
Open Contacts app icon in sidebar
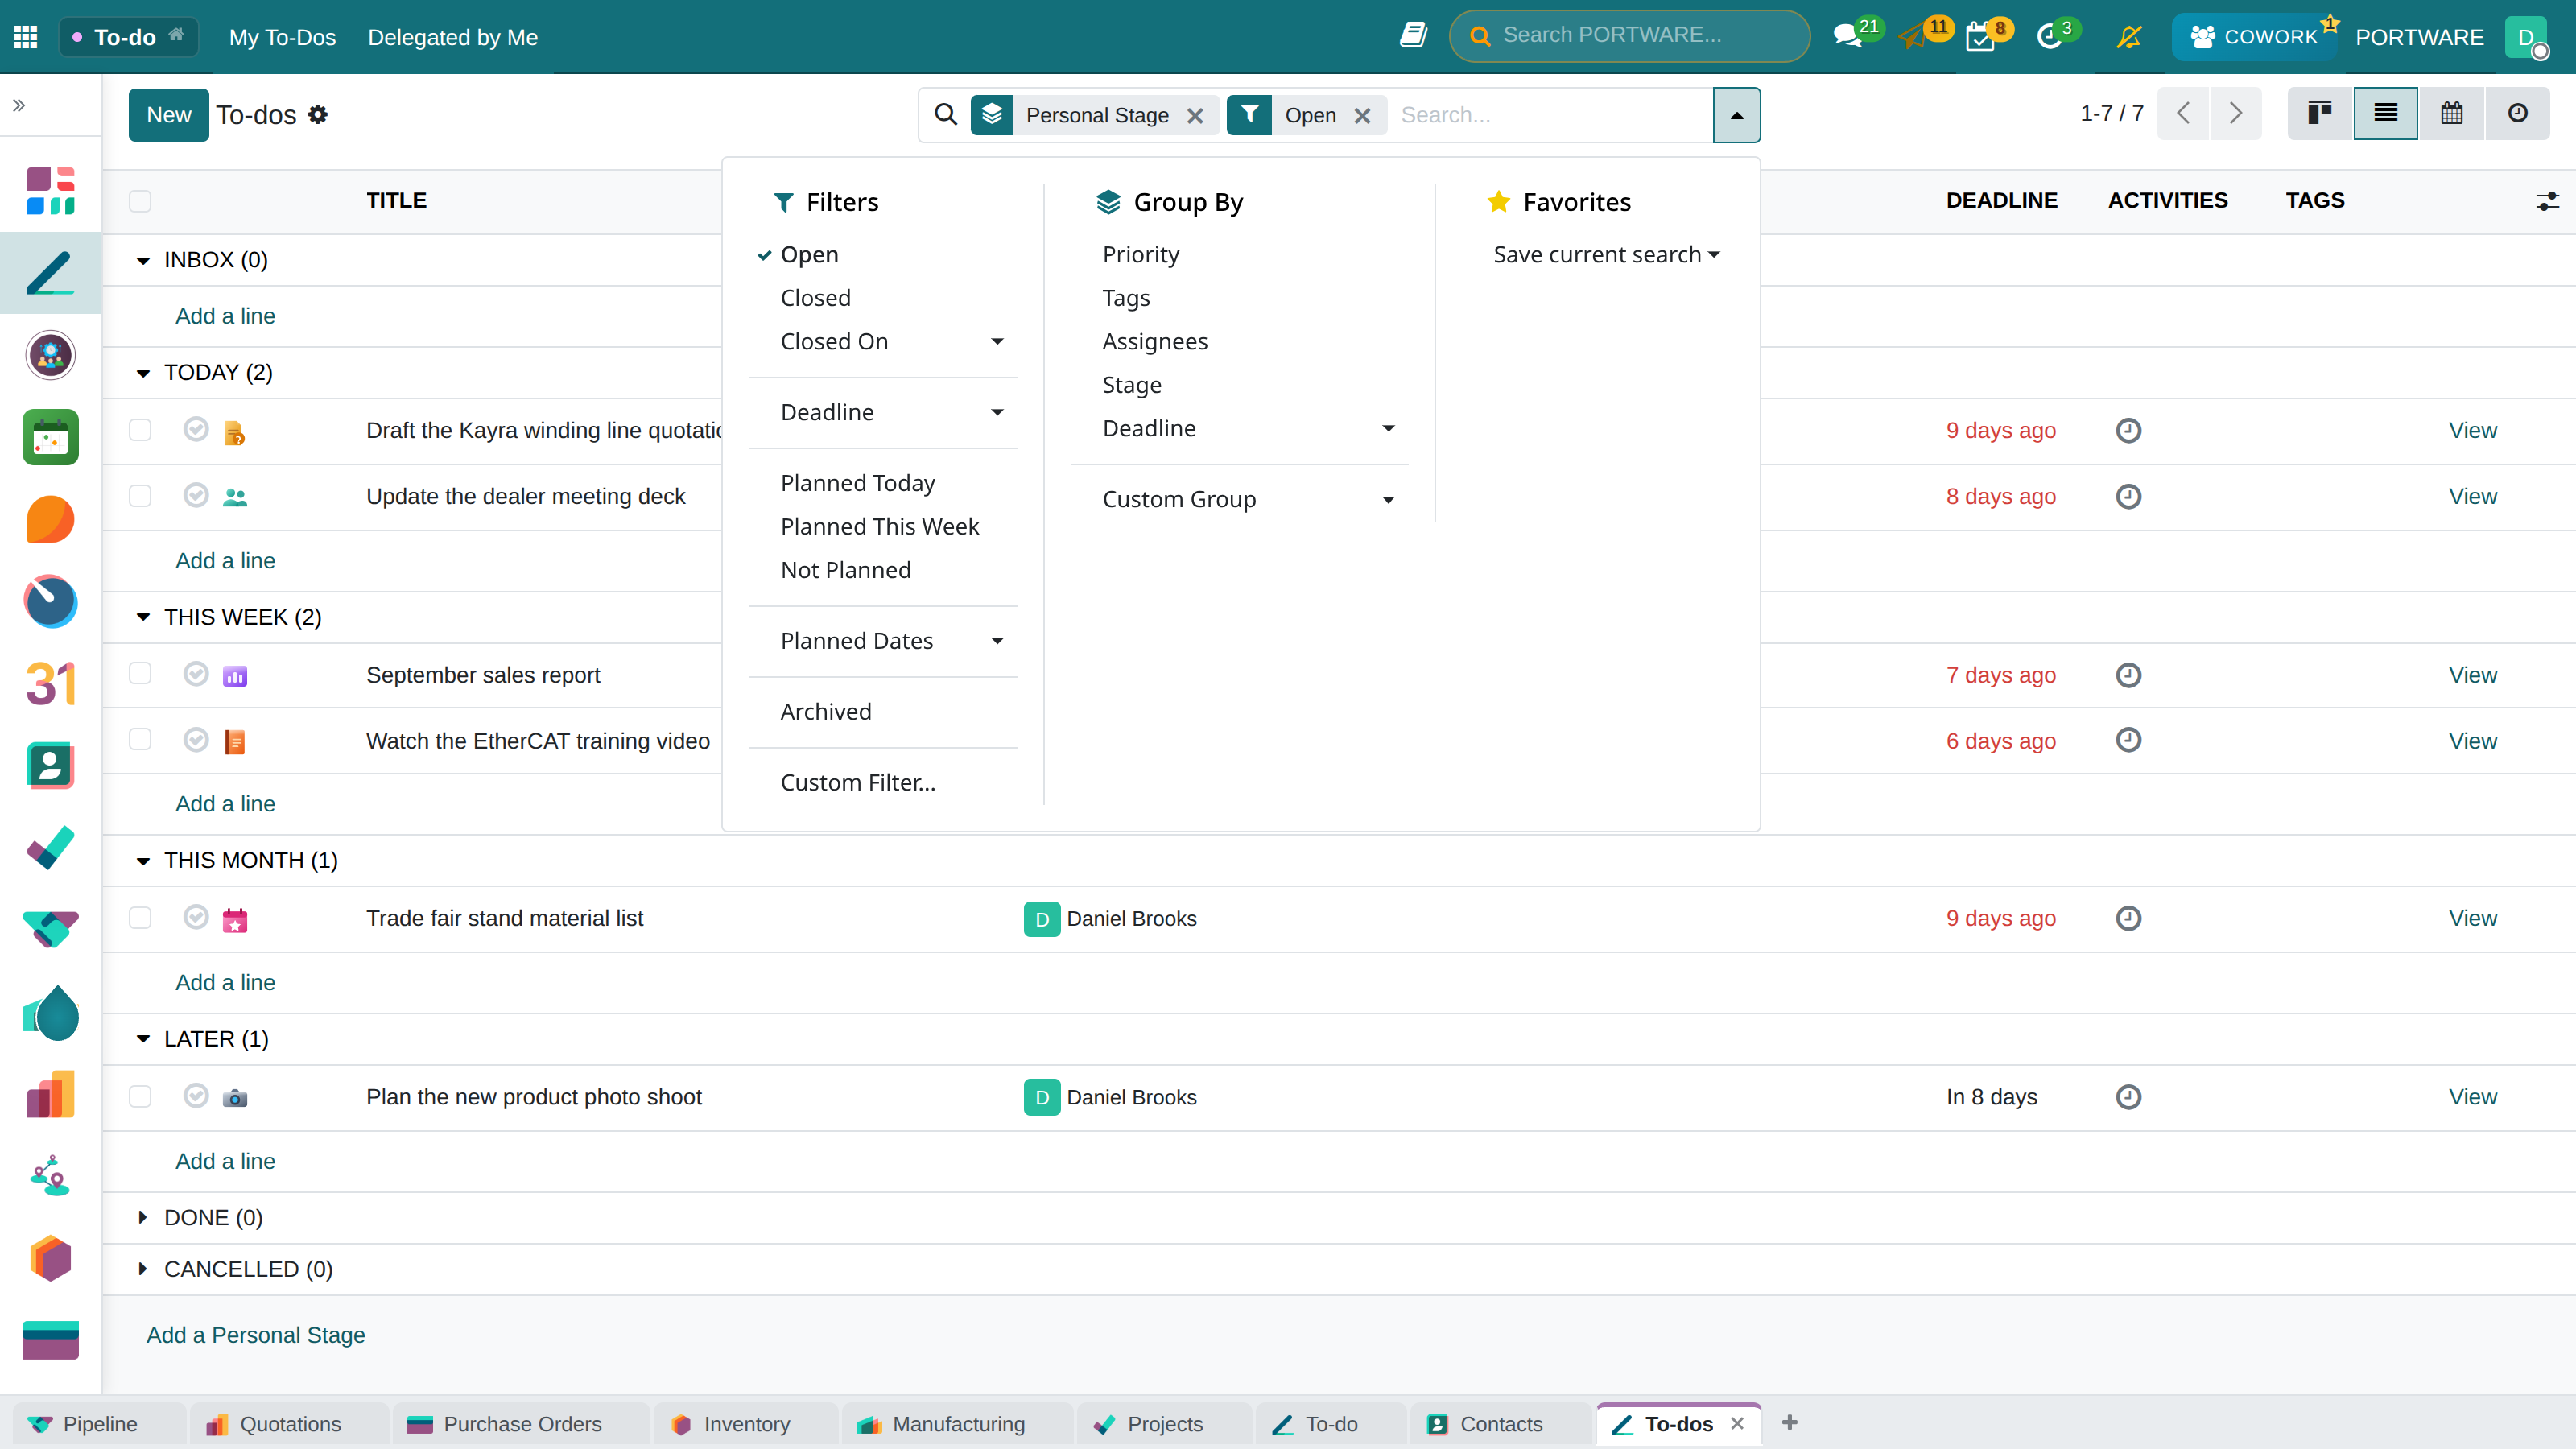coord(50,766)
